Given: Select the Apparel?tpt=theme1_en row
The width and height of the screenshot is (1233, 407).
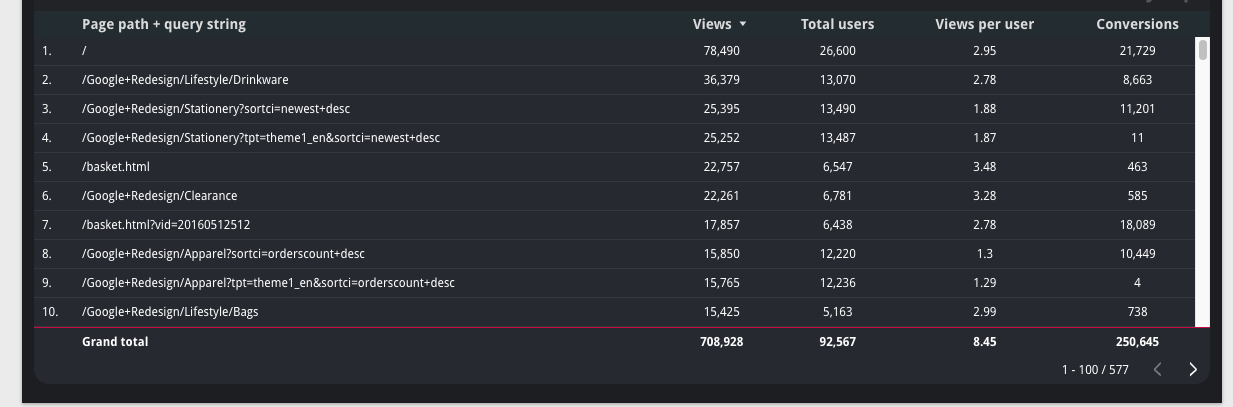Looking at the screenshot, I should [x=615, y=283].
